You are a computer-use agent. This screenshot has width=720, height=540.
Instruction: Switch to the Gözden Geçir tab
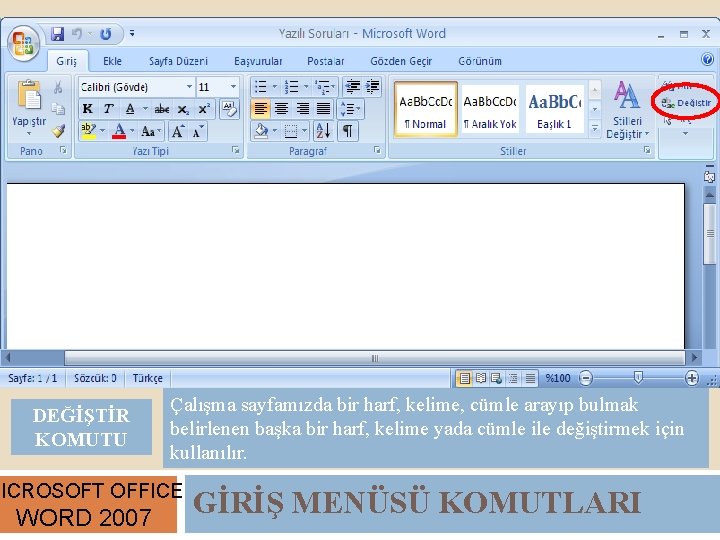(x=401, y=61)
